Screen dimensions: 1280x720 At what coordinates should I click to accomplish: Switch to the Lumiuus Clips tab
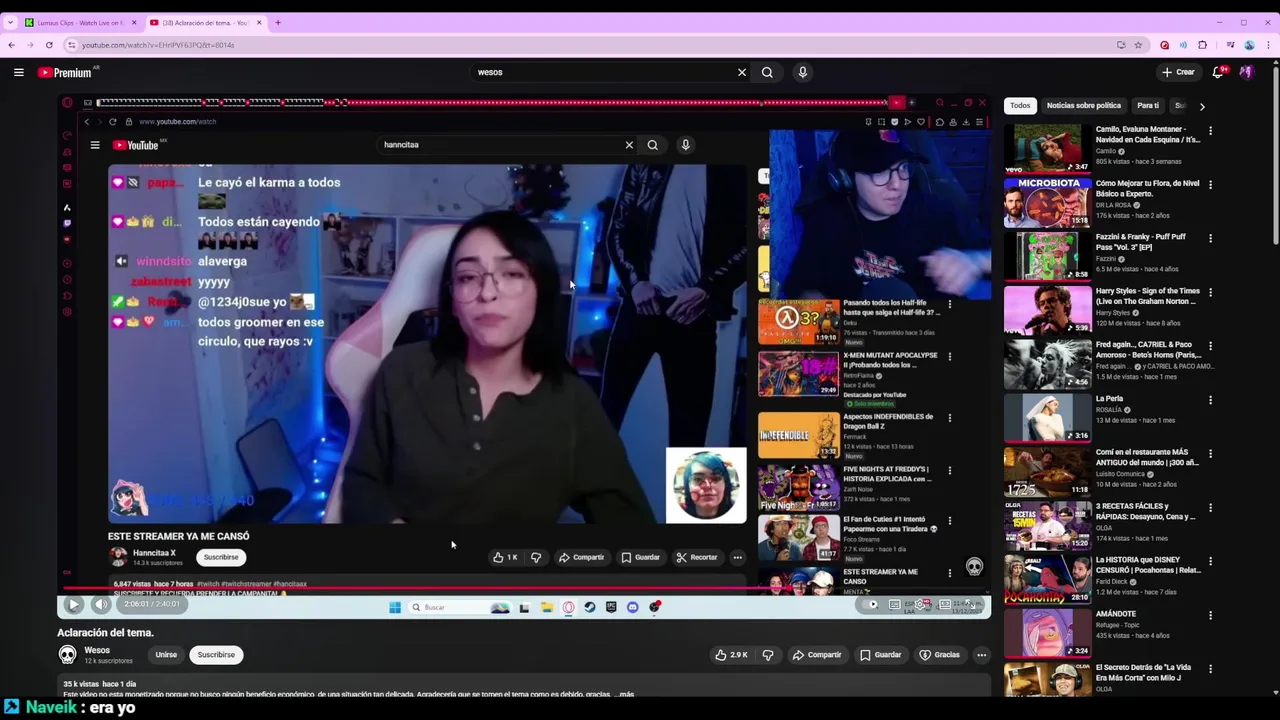80,22
